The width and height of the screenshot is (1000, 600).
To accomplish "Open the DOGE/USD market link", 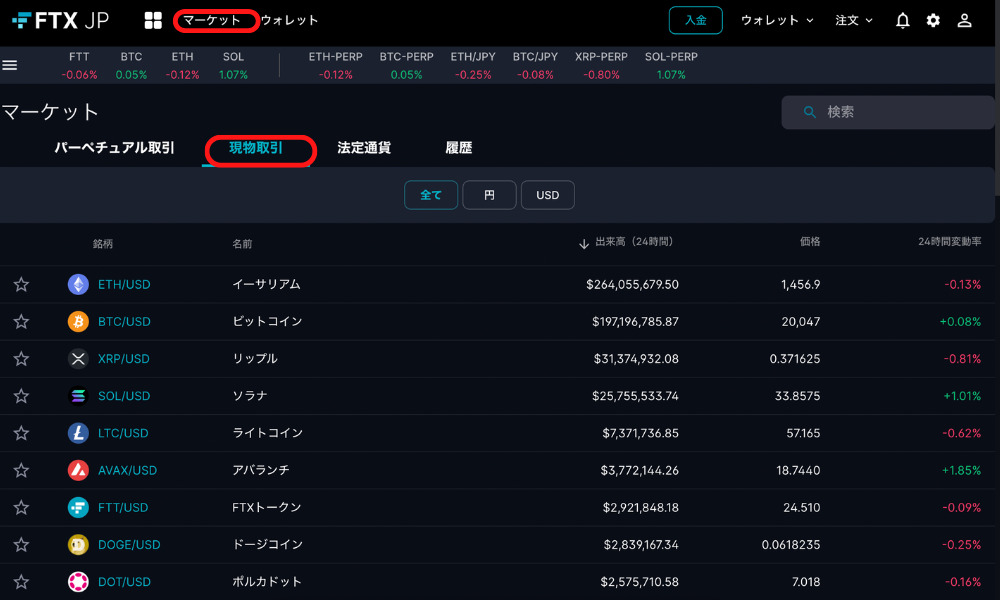I will 129,545.
